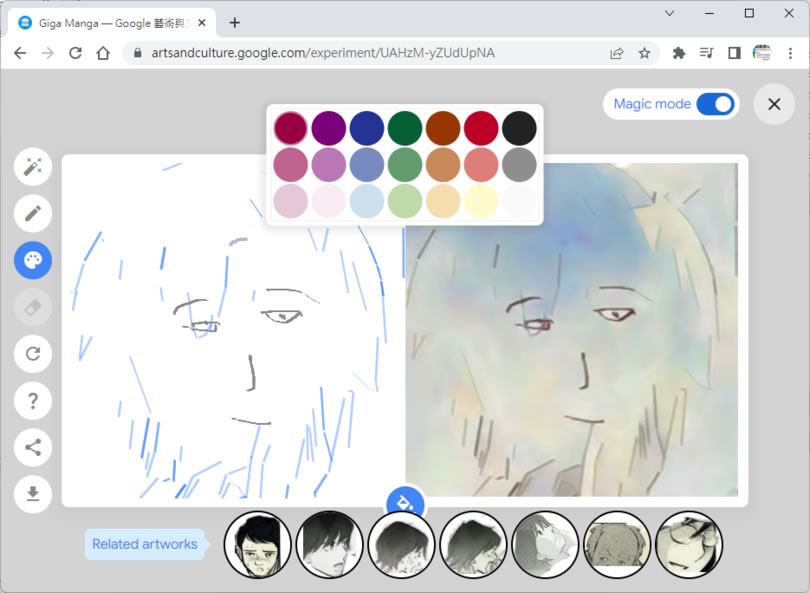810x593 pixels.
Task: Click the redo/reset circular arrow button
Action: tap(33, 354)
